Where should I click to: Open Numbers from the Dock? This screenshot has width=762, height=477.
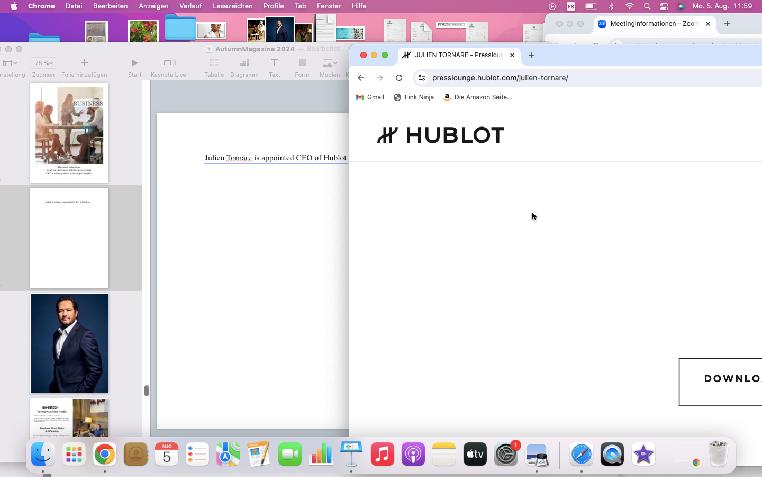click(320, 455)
